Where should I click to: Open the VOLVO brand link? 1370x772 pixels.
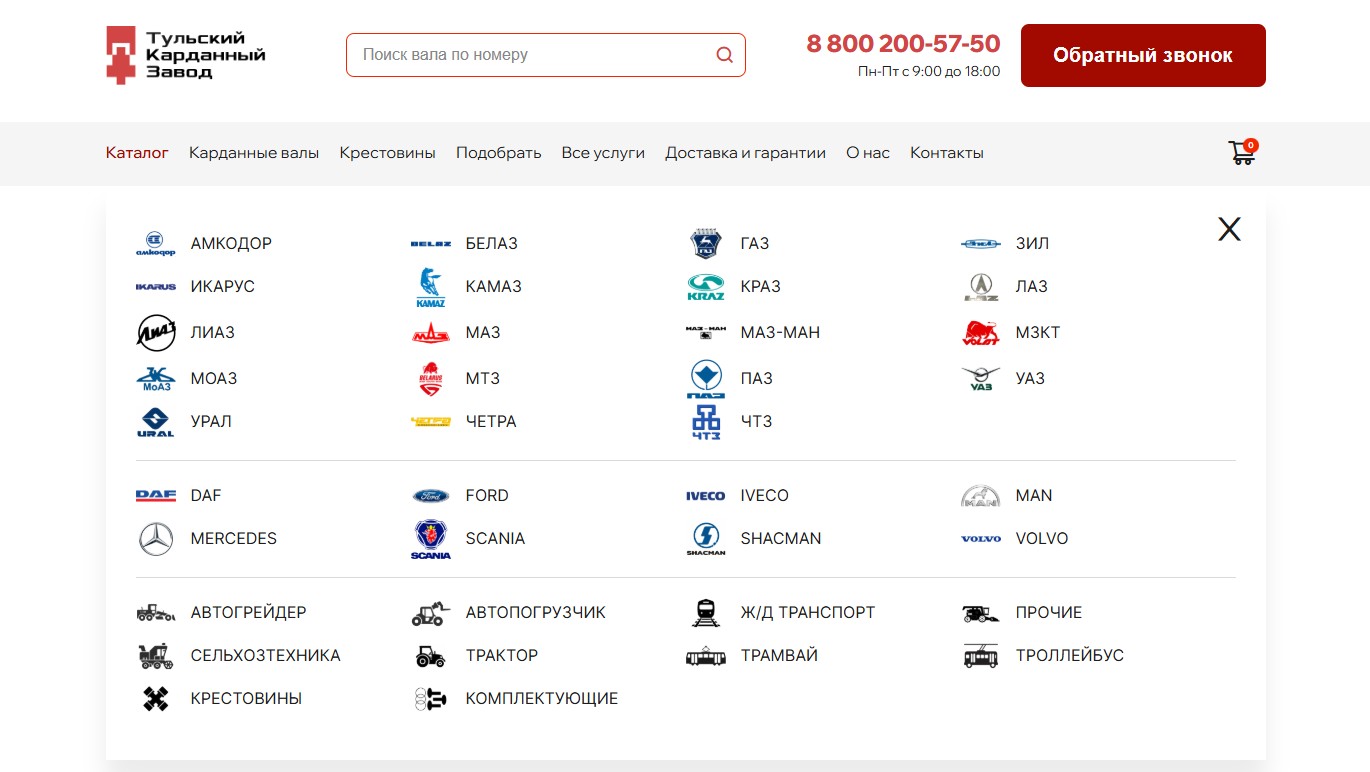click(1041, 539)
